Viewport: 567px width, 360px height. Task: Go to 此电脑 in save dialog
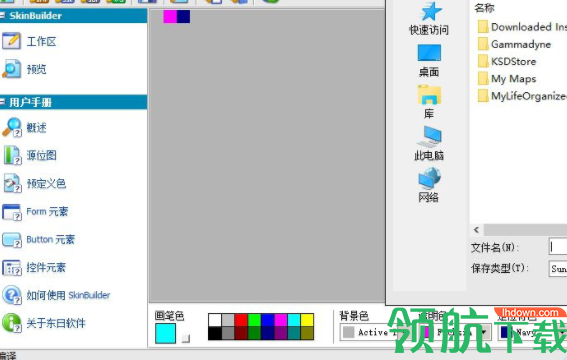[429, 144]
